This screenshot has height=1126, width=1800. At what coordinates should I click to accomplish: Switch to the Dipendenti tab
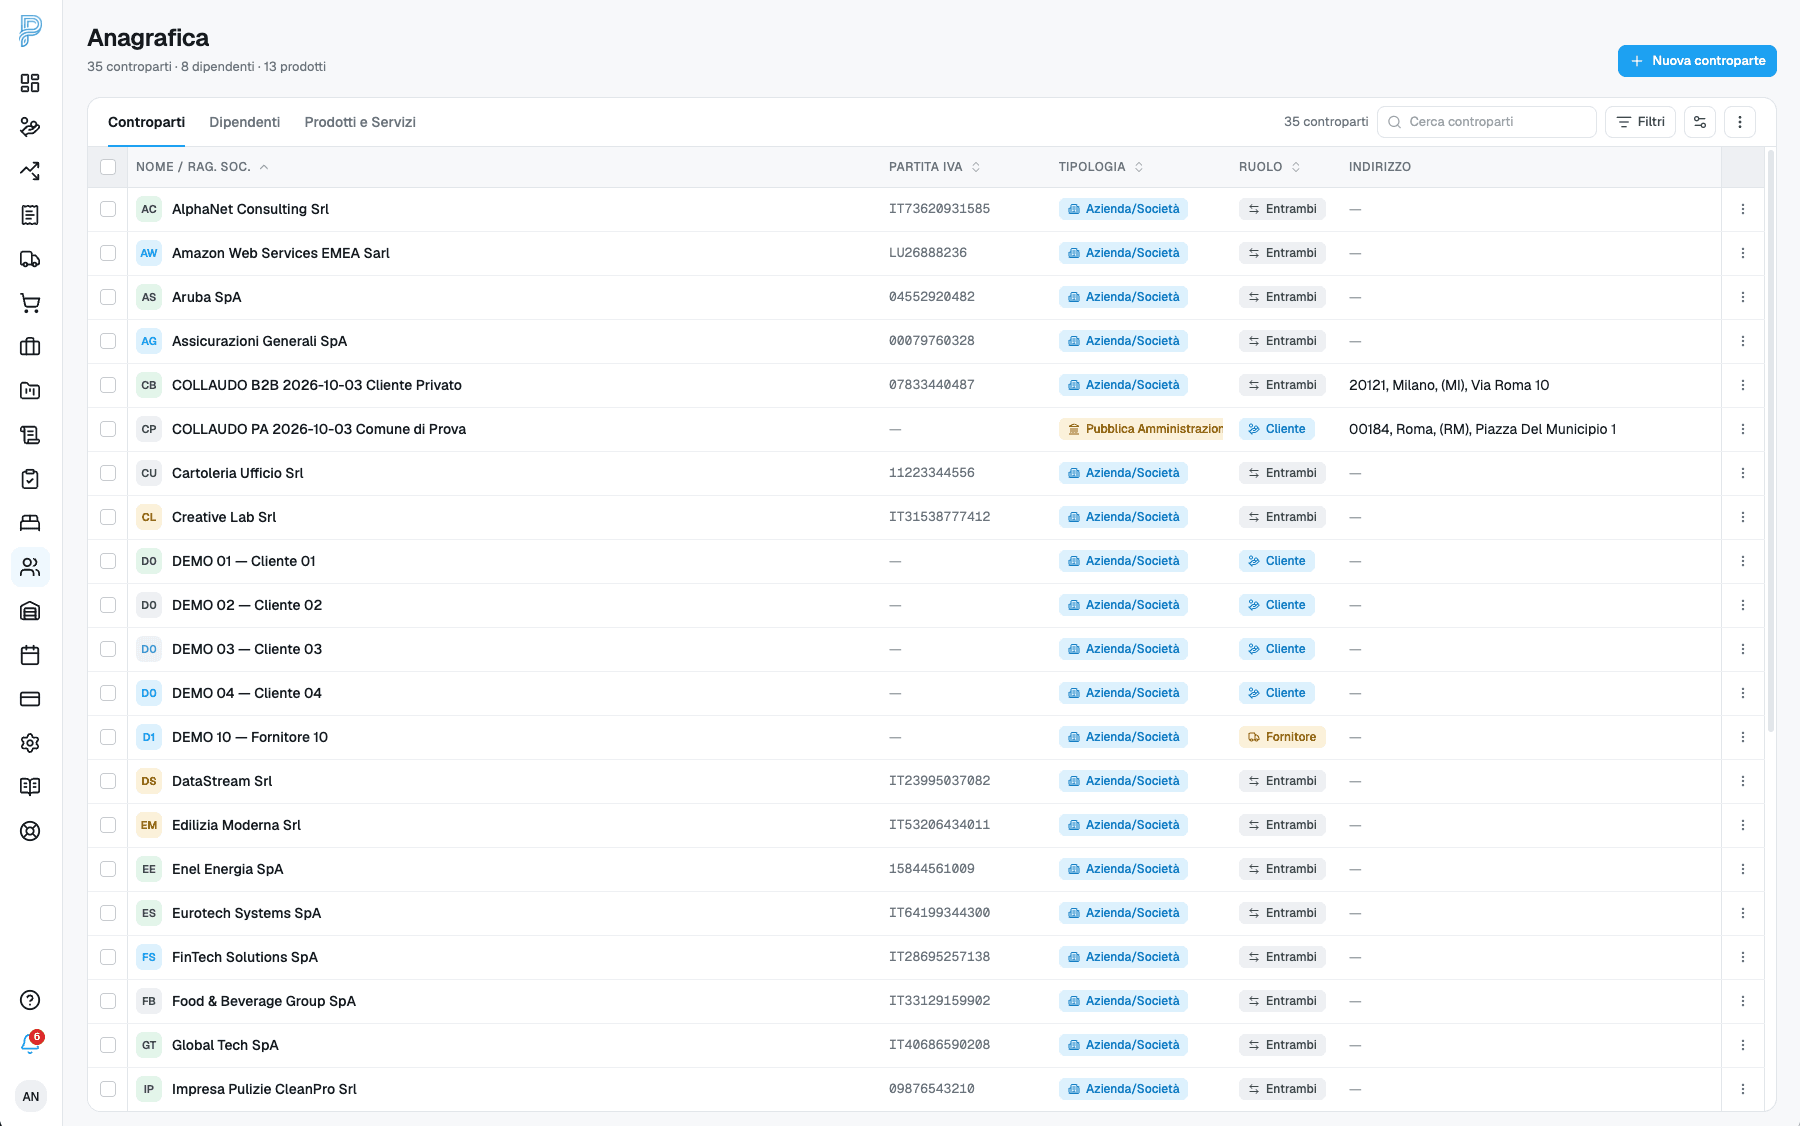coord(245,122)
